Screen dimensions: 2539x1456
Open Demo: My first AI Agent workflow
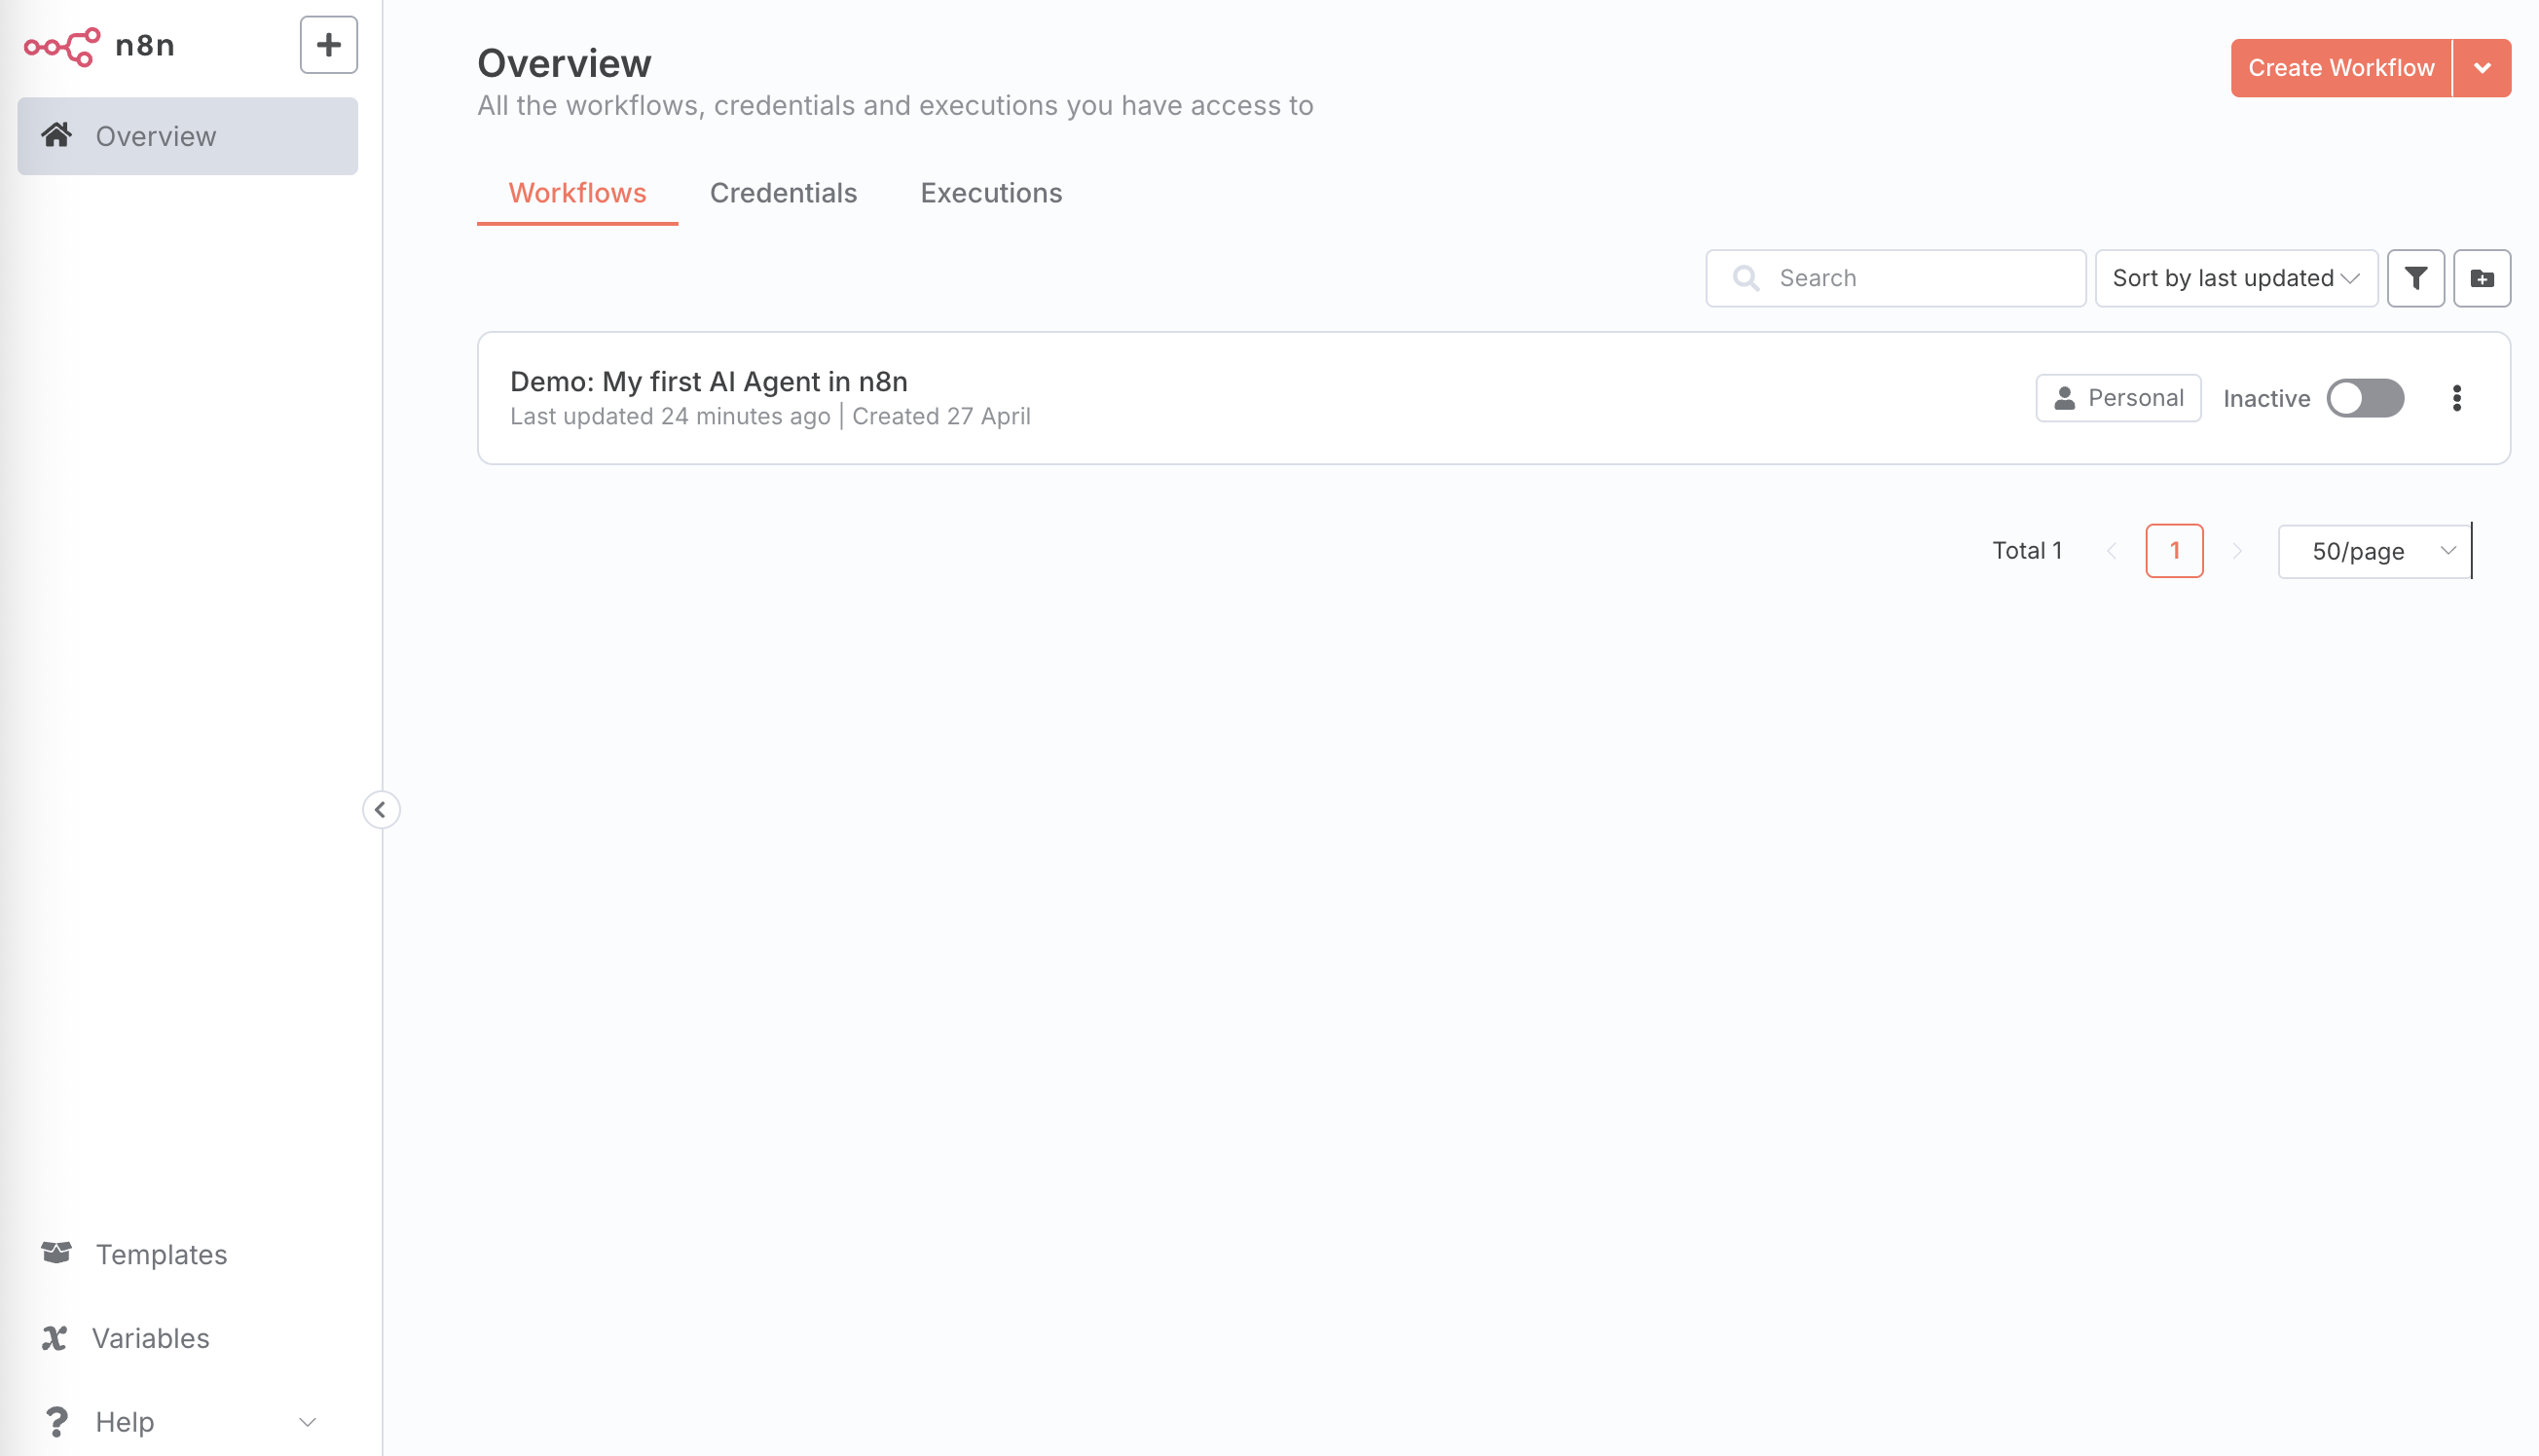point(708,382)
